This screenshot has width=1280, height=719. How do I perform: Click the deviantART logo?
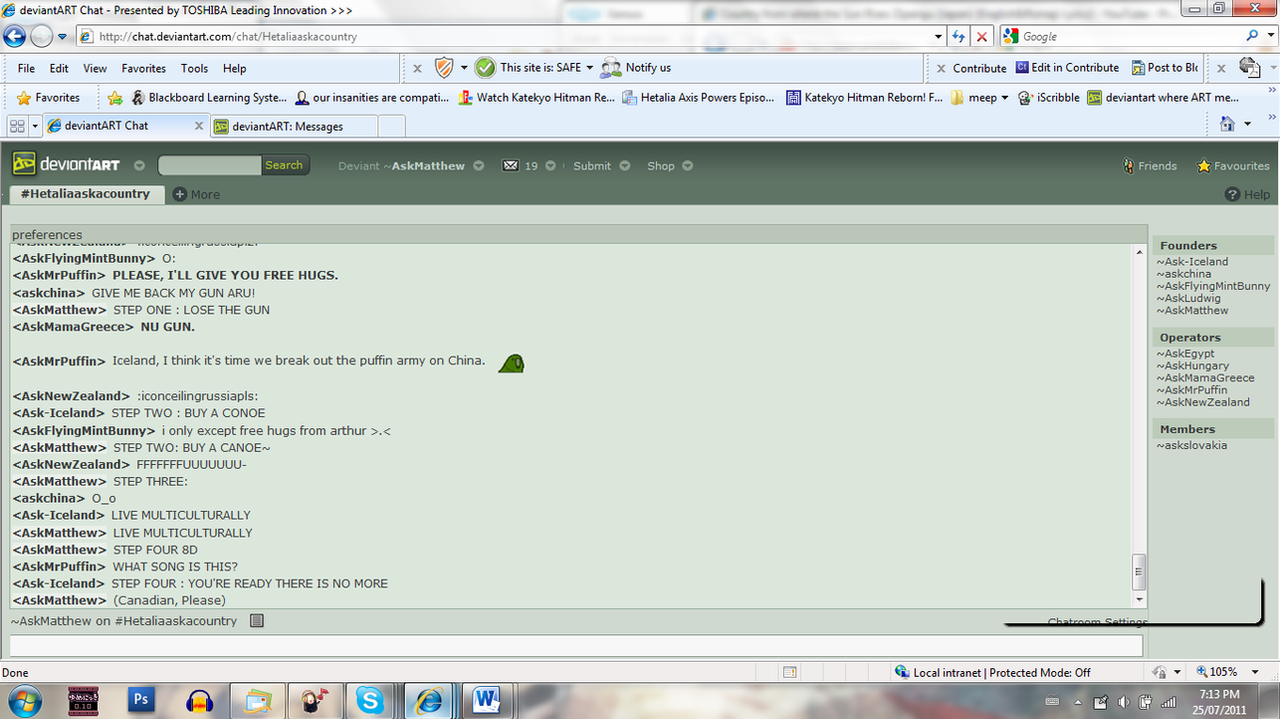point(68,164)
